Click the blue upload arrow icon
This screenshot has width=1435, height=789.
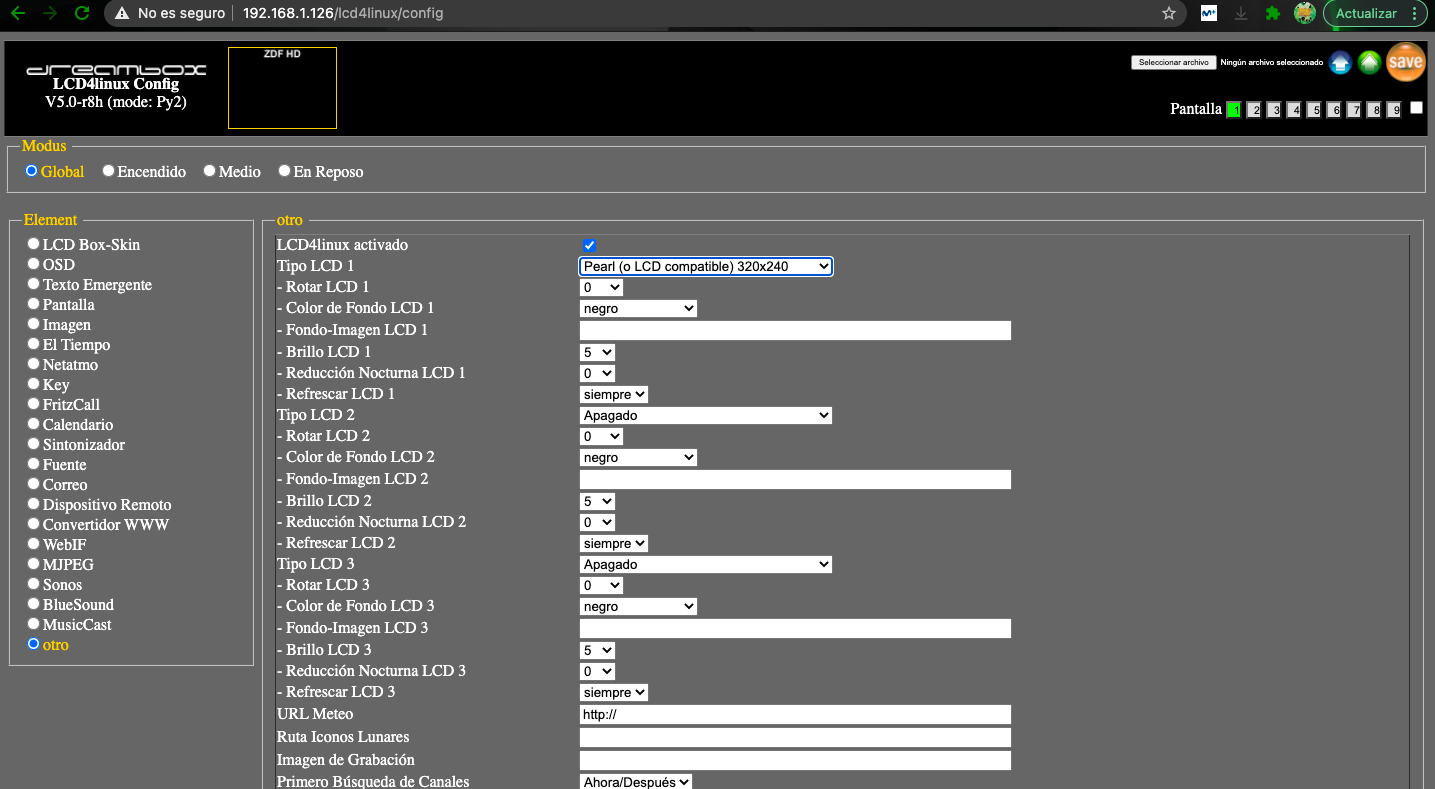click(1340, 63)
